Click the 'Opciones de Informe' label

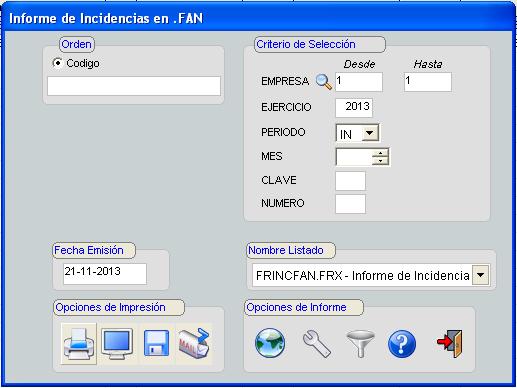point(296,307)
